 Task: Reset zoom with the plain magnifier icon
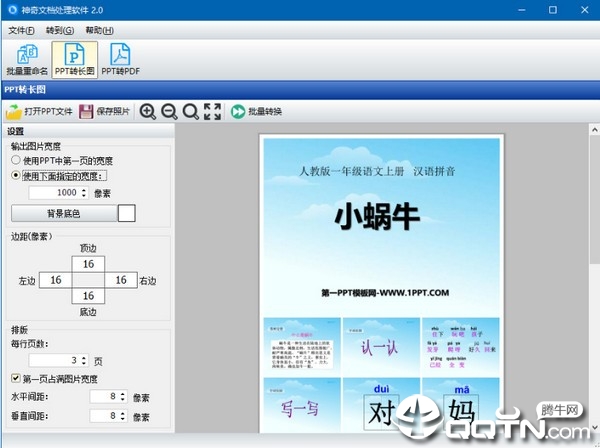191,112
